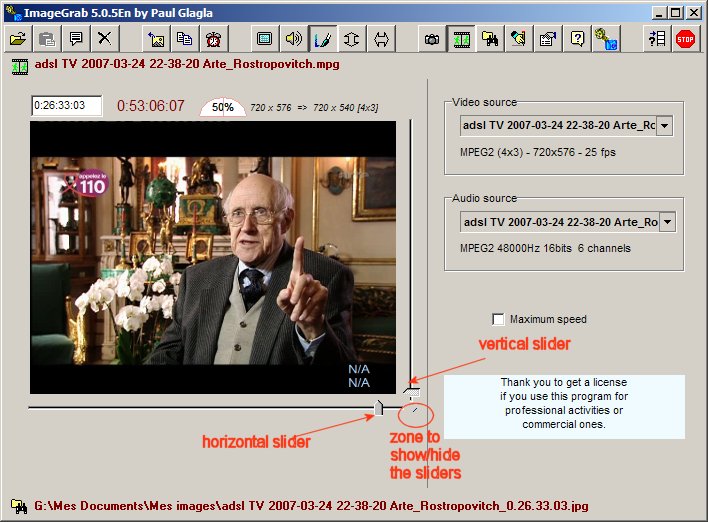
Task: Click the folder with binoculars icon
Action: [490, 39]
